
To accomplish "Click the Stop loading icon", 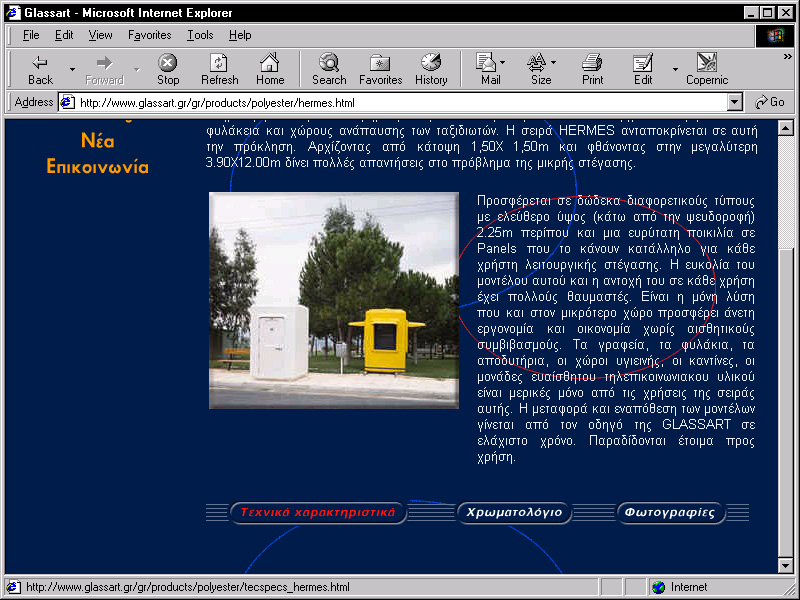I will click(x=167, y=69).
